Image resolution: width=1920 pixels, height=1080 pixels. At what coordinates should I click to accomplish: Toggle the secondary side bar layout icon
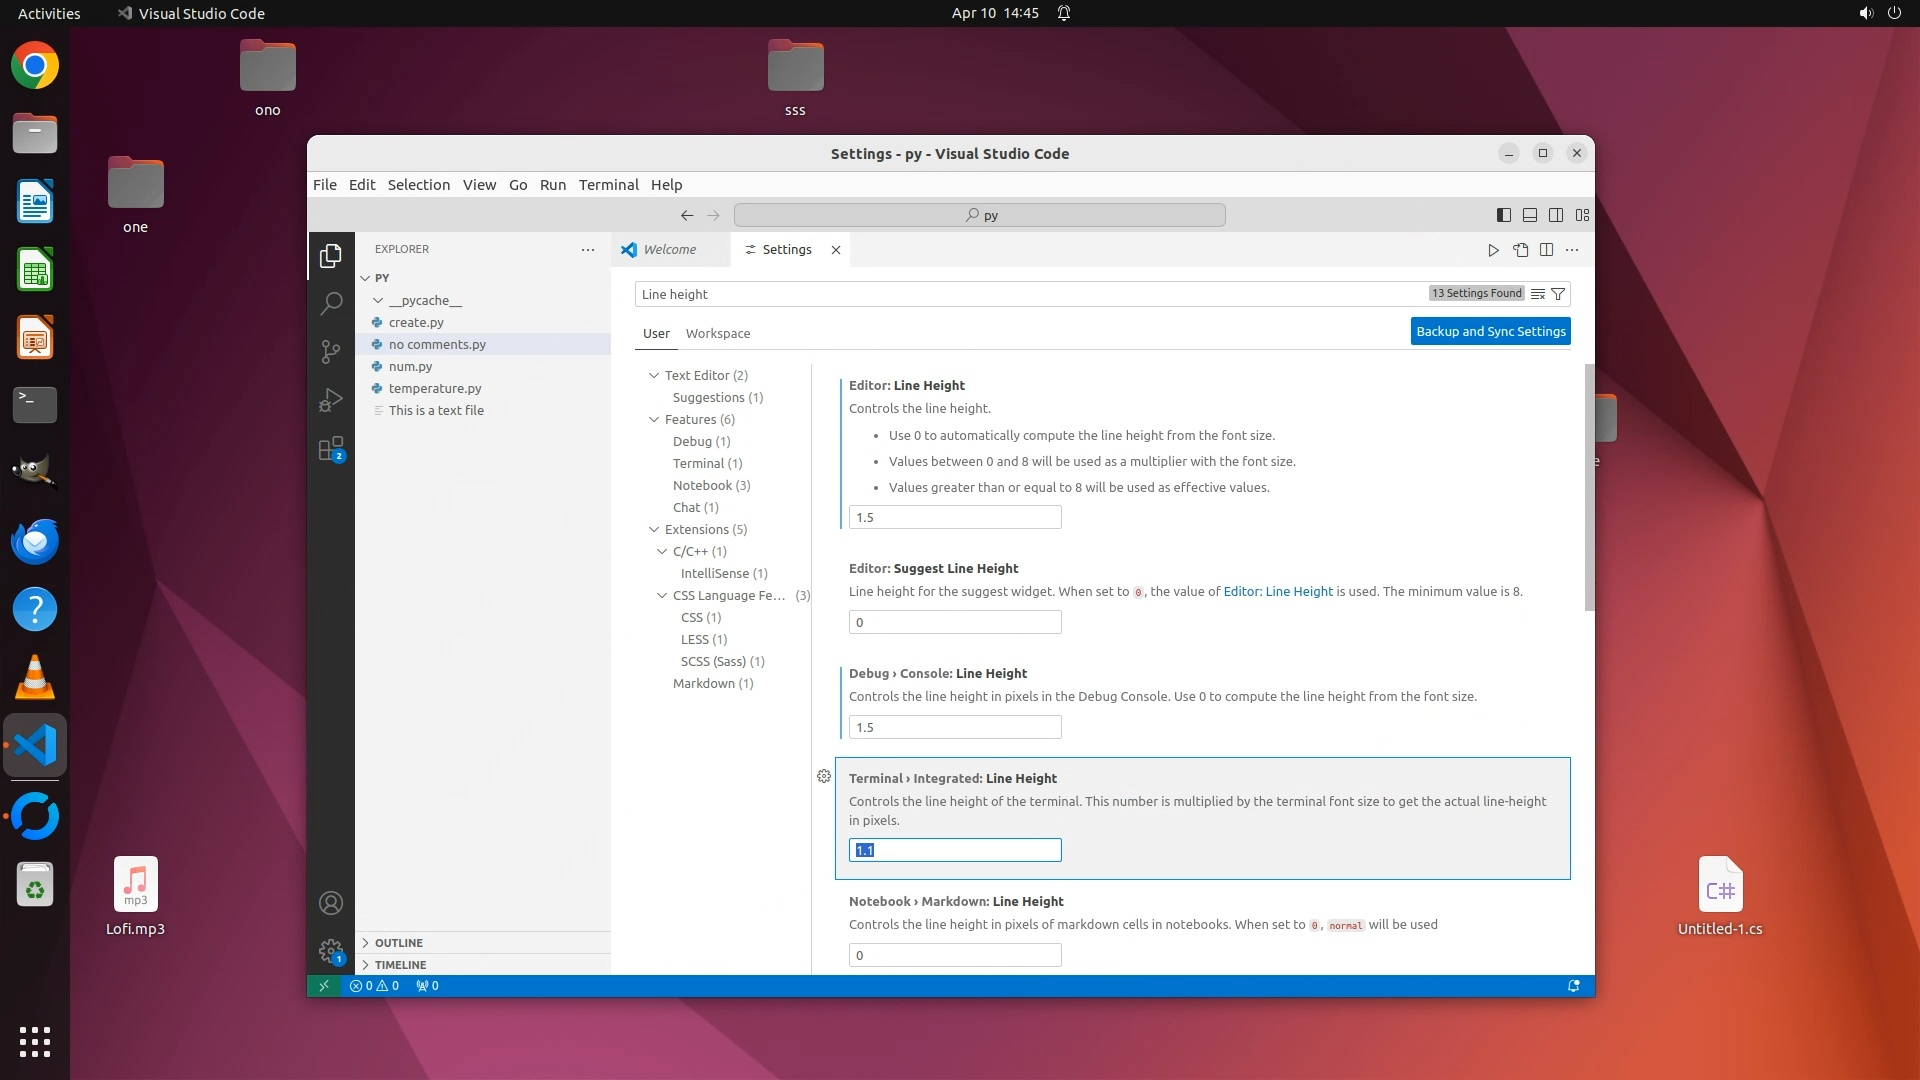pos(1556,215)
